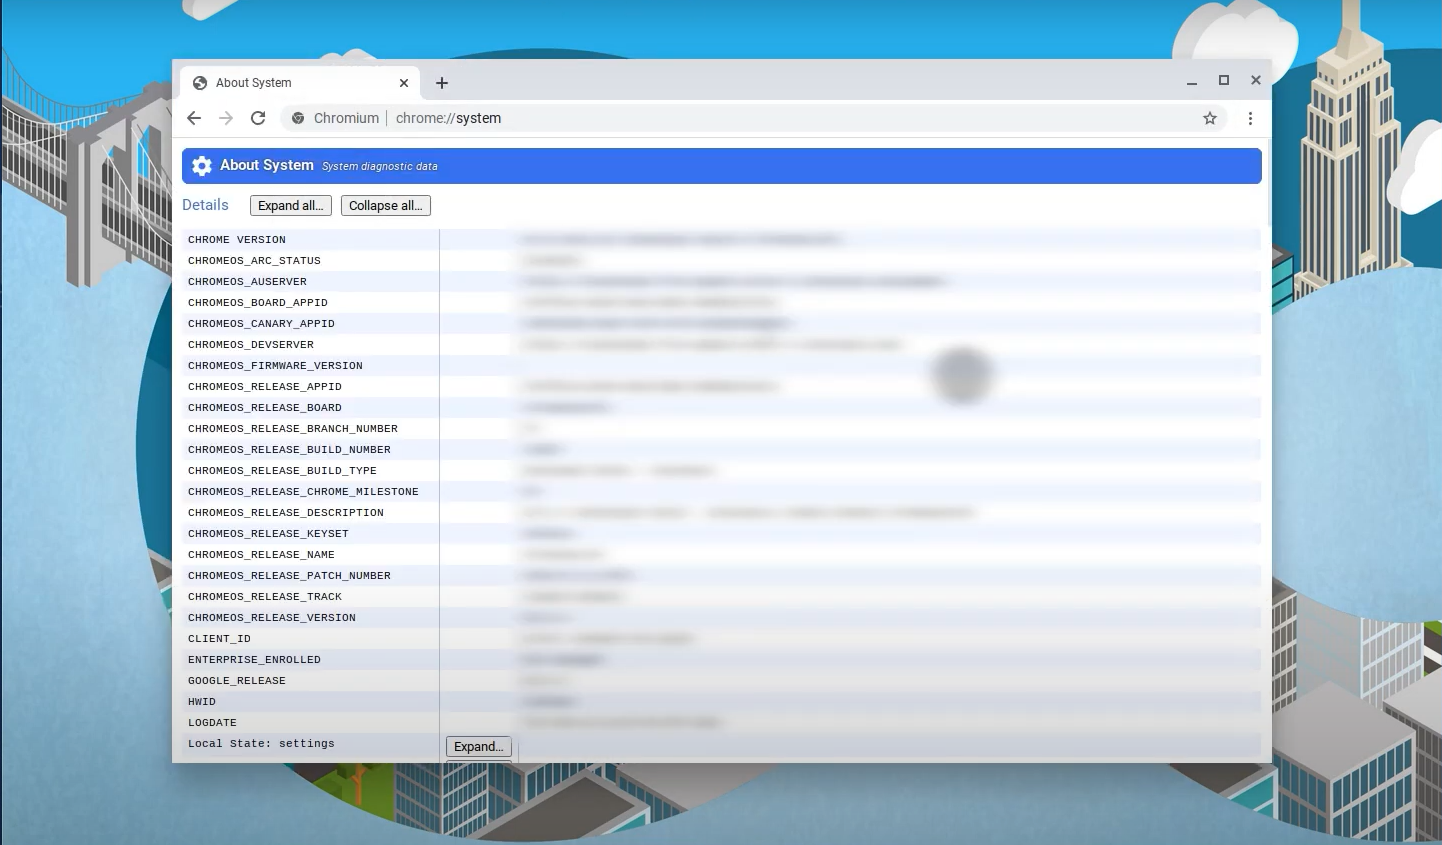Expand the Local State: settings entry
Screen dimensions: 1442x845
pos(479,747)
